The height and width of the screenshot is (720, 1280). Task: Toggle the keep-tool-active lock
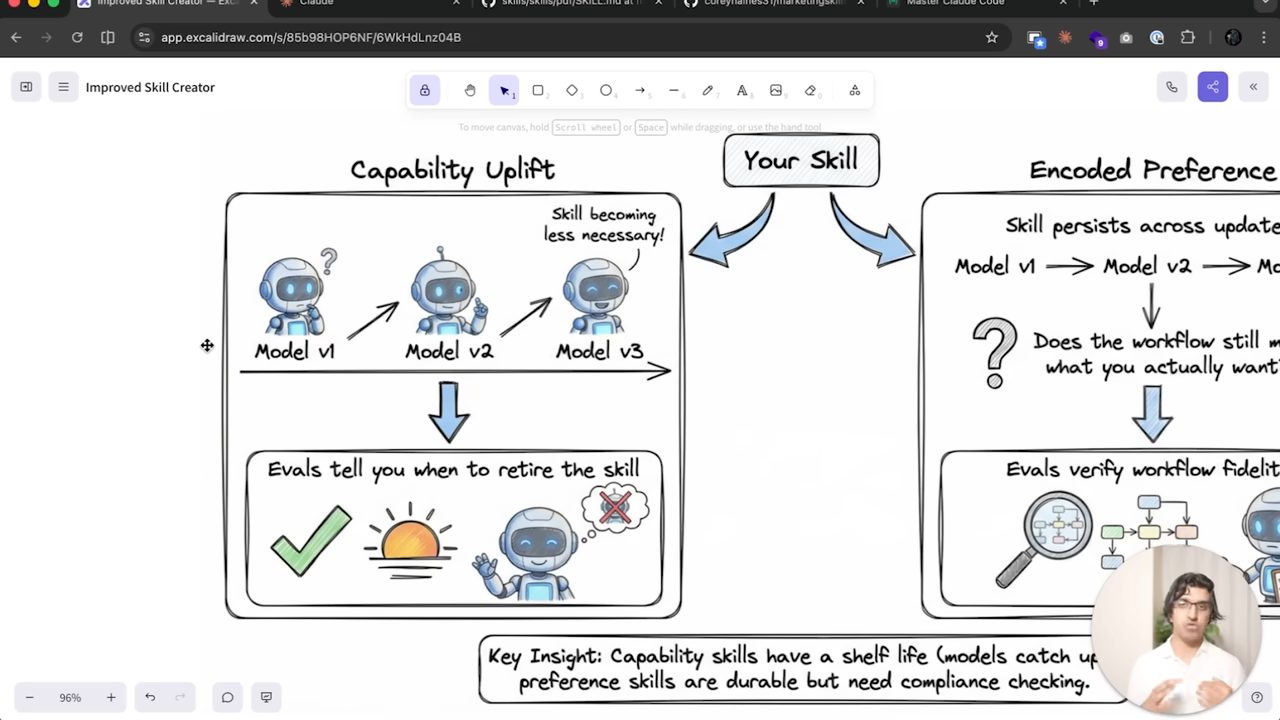pos(425,90)
